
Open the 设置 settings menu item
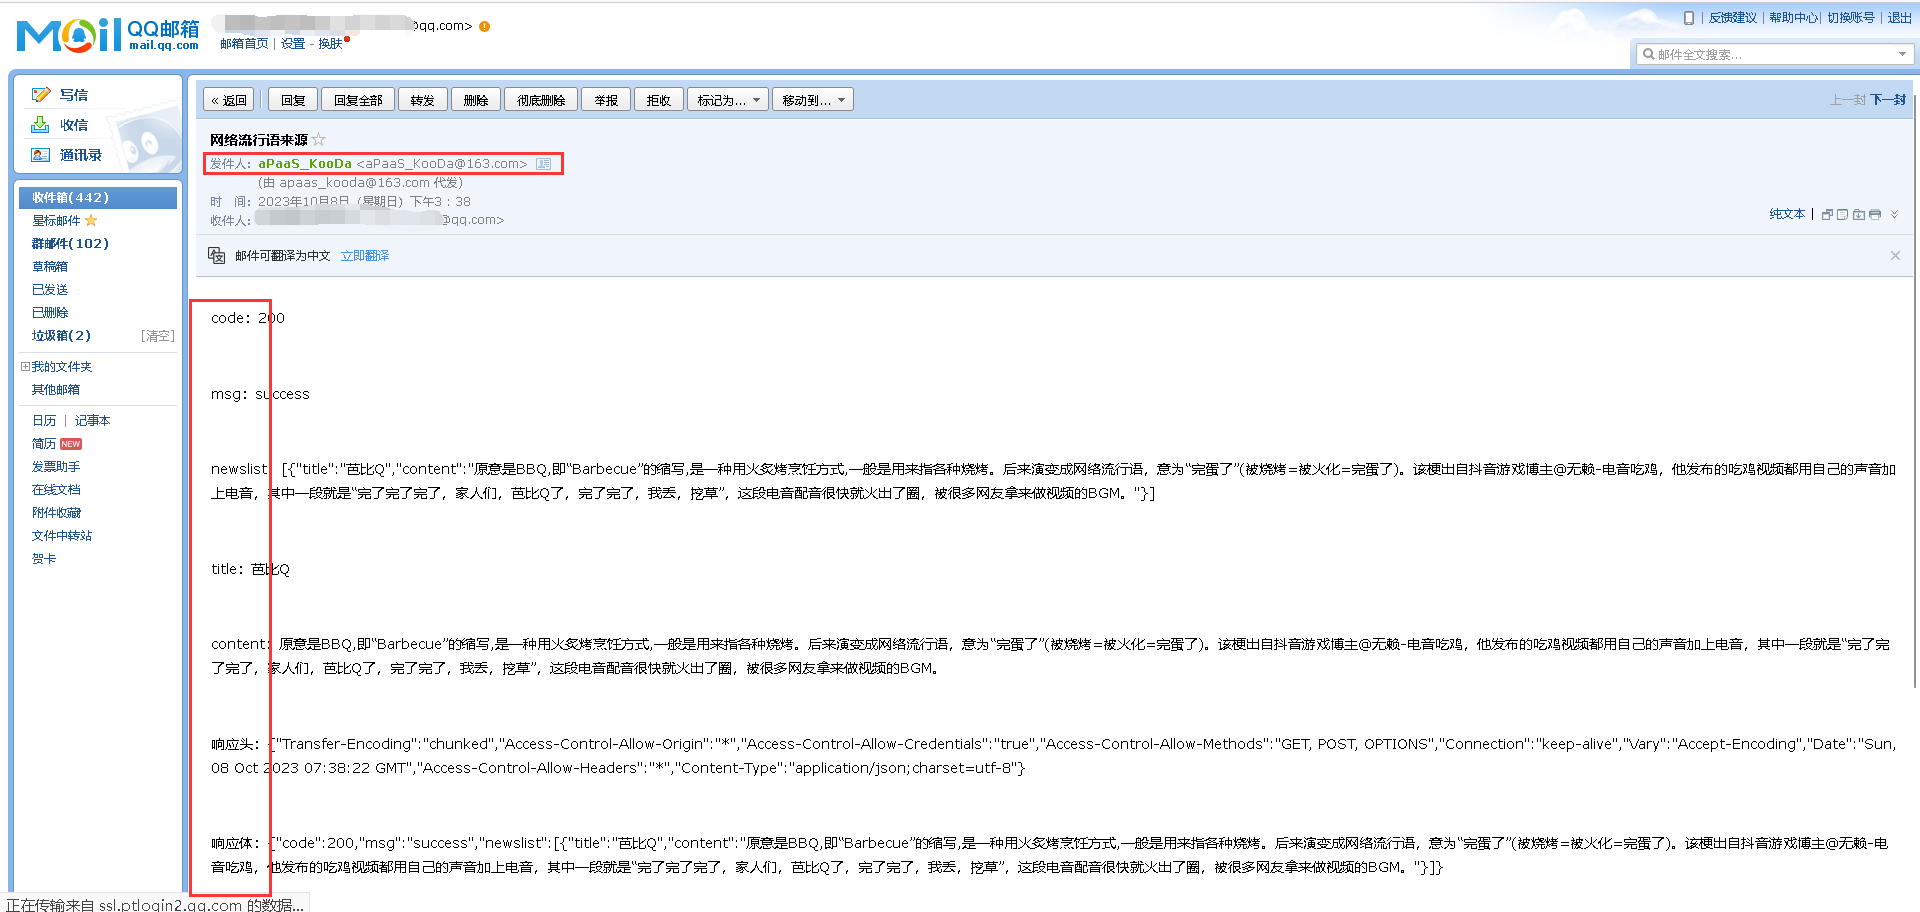click(293, 43)
